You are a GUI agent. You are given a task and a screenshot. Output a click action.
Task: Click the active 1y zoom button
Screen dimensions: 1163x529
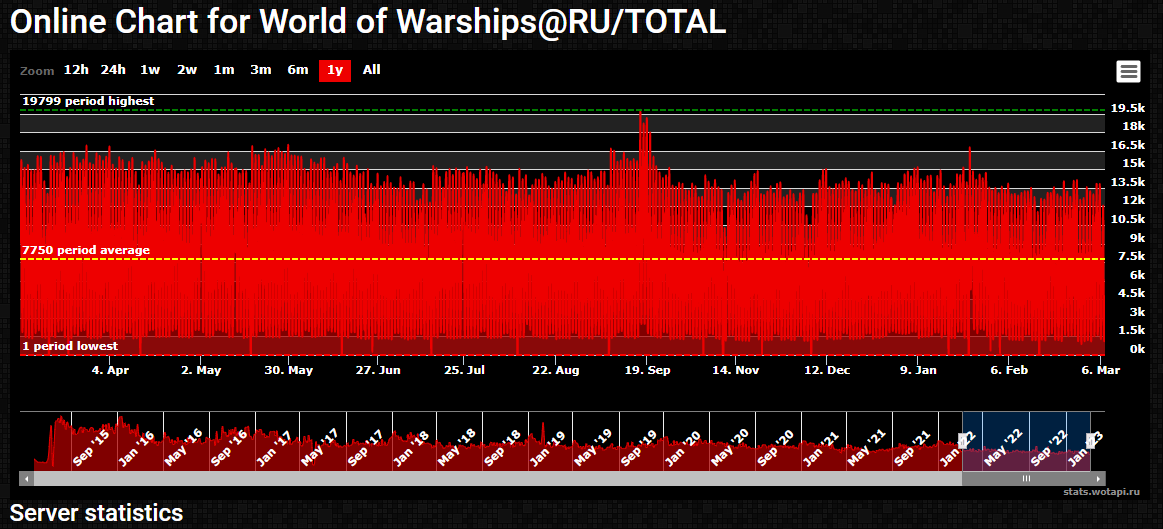pos(335,70)
